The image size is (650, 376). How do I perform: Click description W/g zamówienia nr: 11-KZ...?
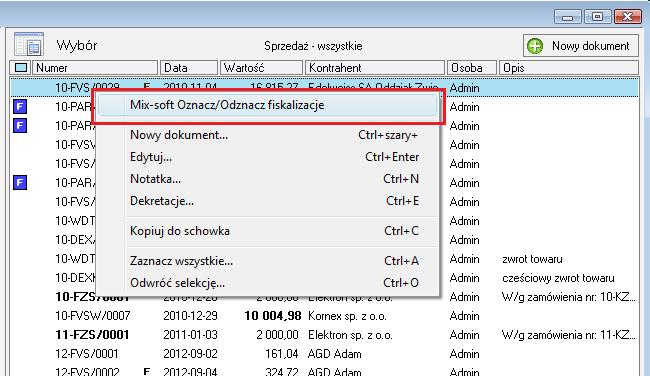pos(568,335)
